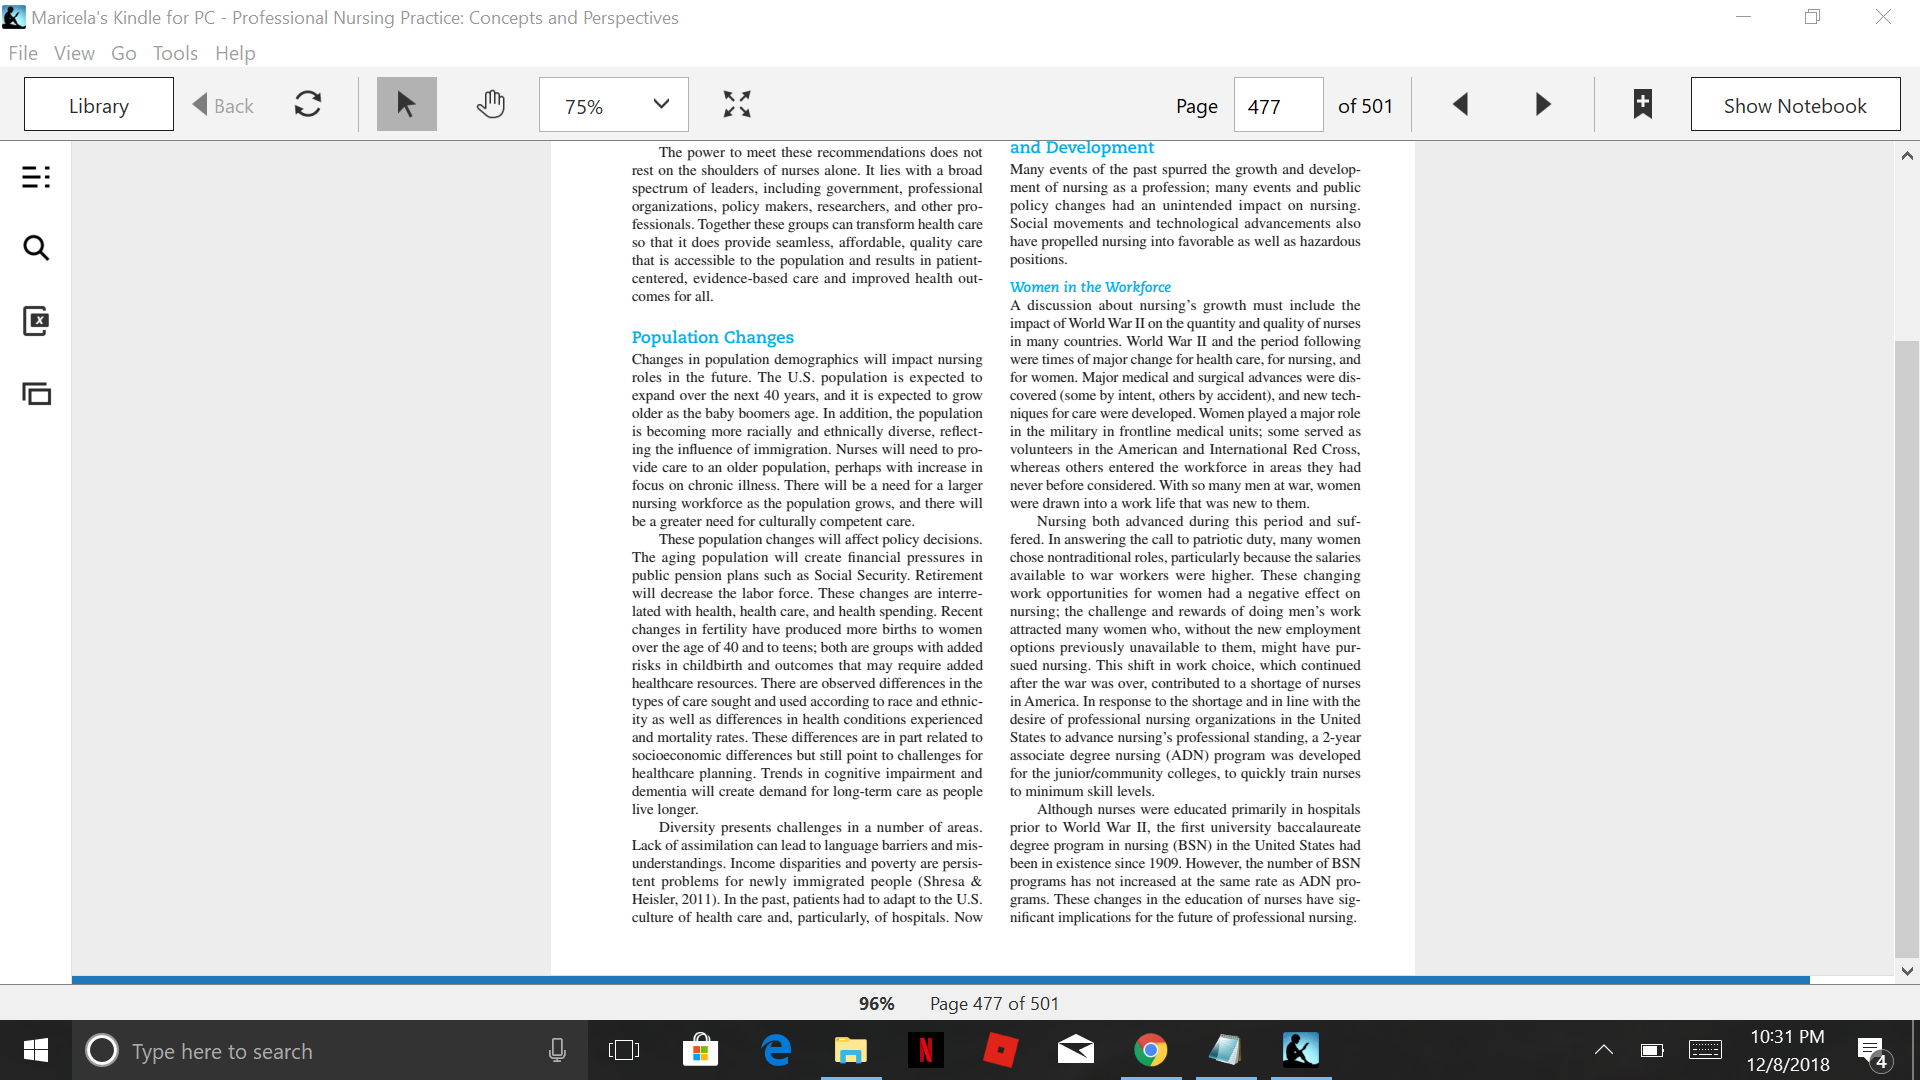Click the scrollbar up arrow
The image size is (1920, 1080).
(x=1907, y=156)
